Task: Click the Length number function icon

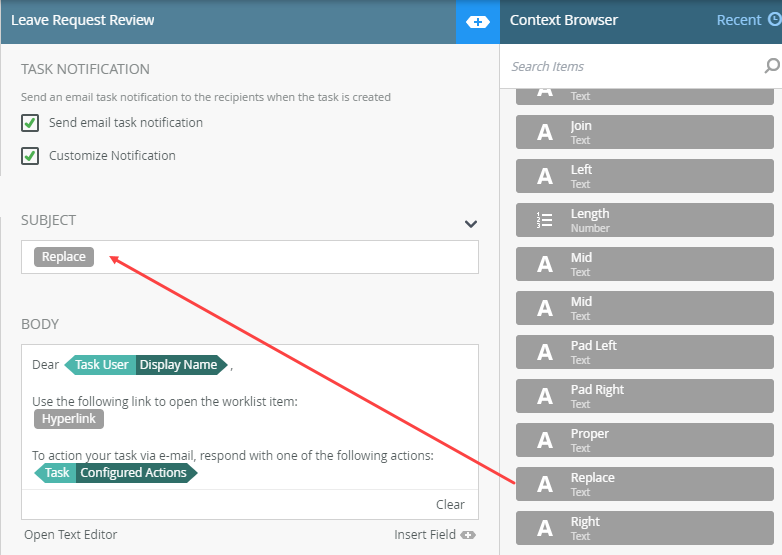Action: (545, 220)
